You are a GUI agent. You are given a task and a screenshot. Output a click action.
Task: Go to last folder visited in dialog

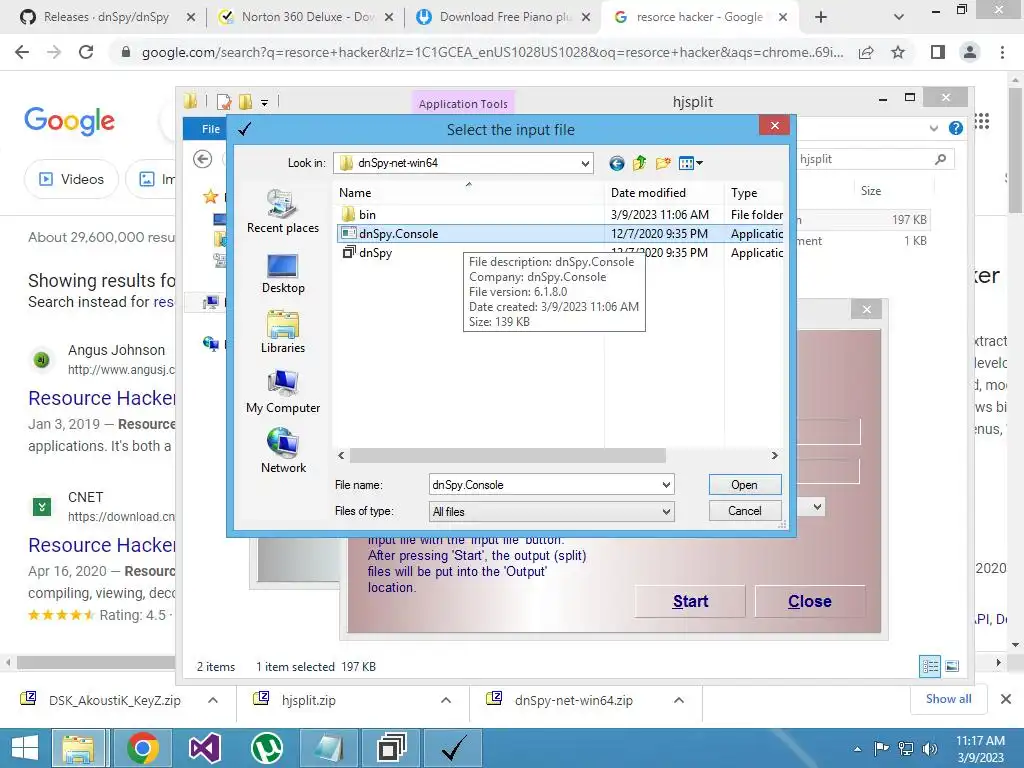pos(616,163)
